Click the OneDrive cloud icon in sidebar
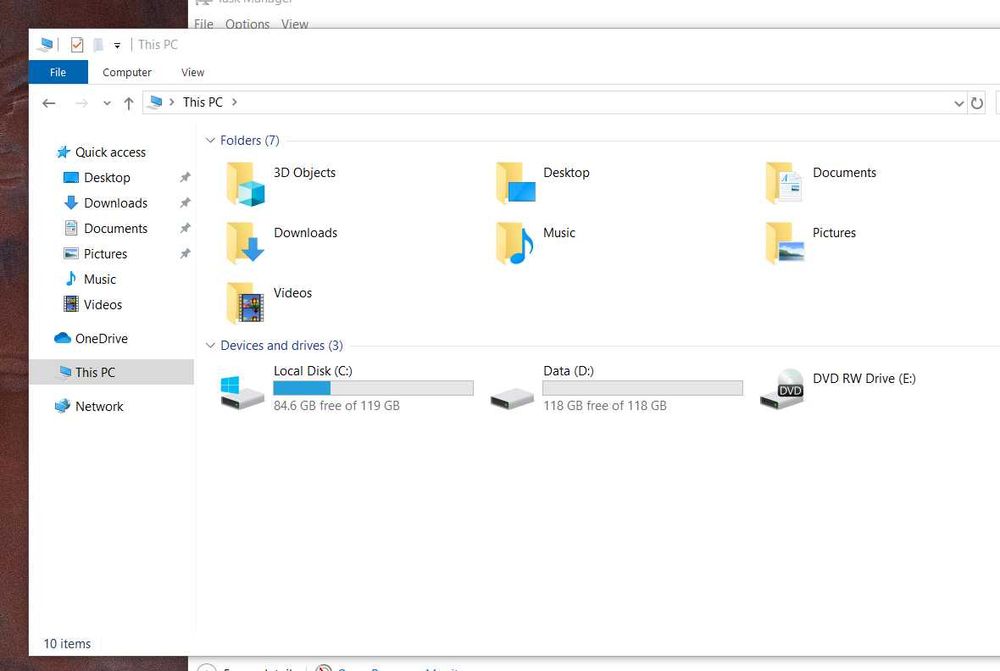 [62, 338]
